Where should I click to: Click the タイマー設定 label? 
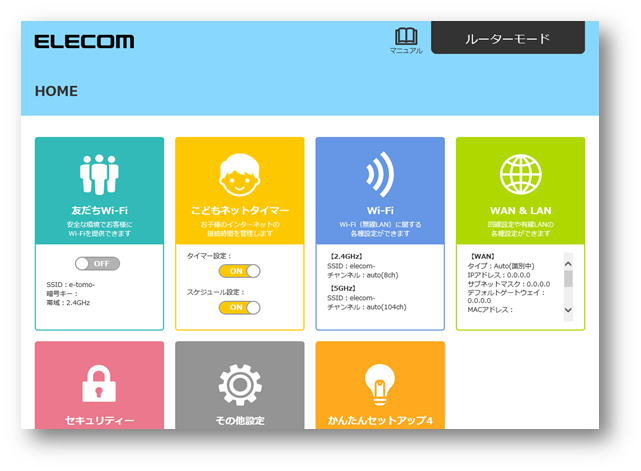[209, 256]
